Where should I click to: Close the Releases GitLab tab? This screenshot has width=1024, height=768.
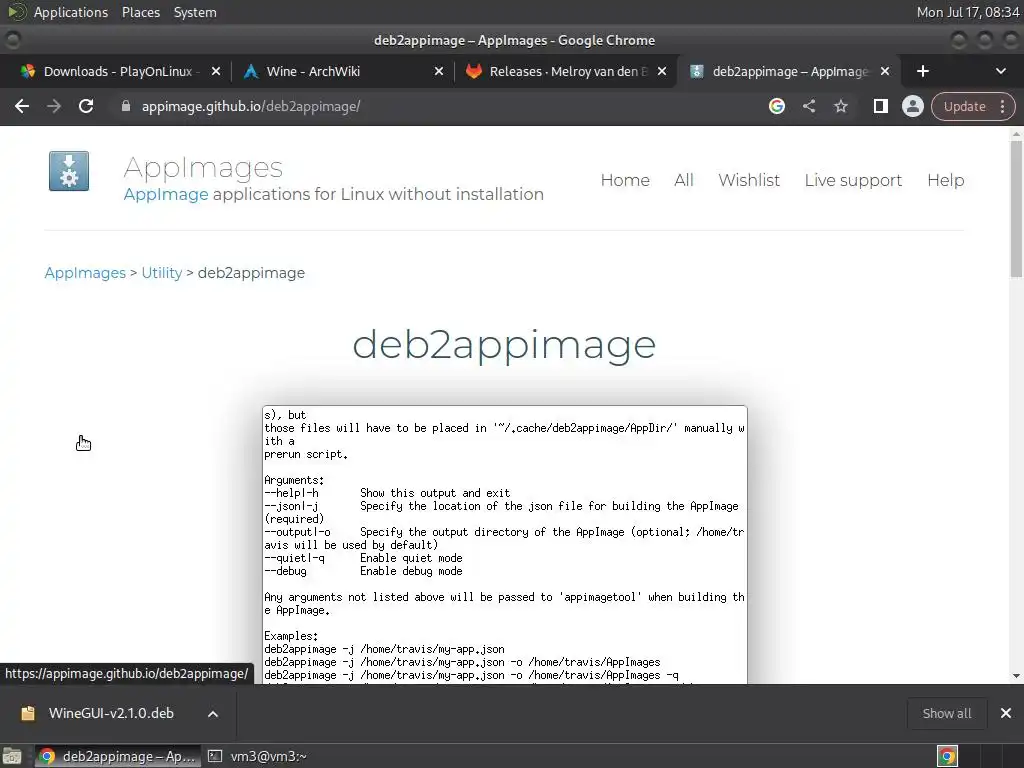pos(662,71)
